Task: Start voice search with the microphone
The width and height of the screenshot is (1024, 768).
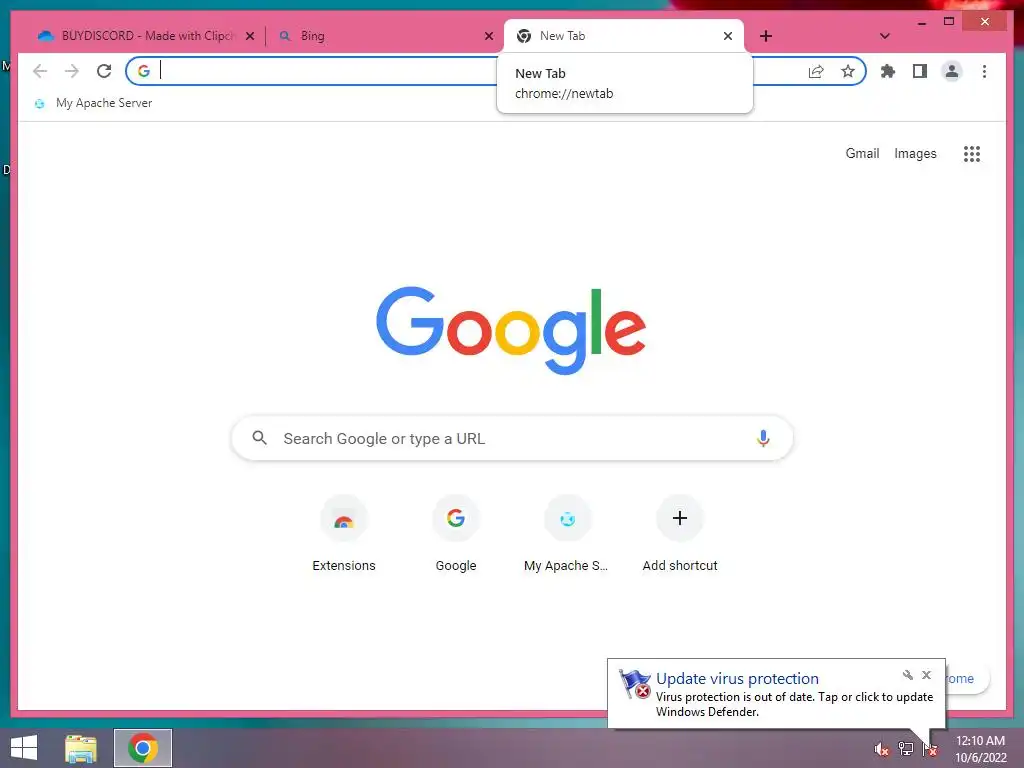Action: (x=763, y=438)
